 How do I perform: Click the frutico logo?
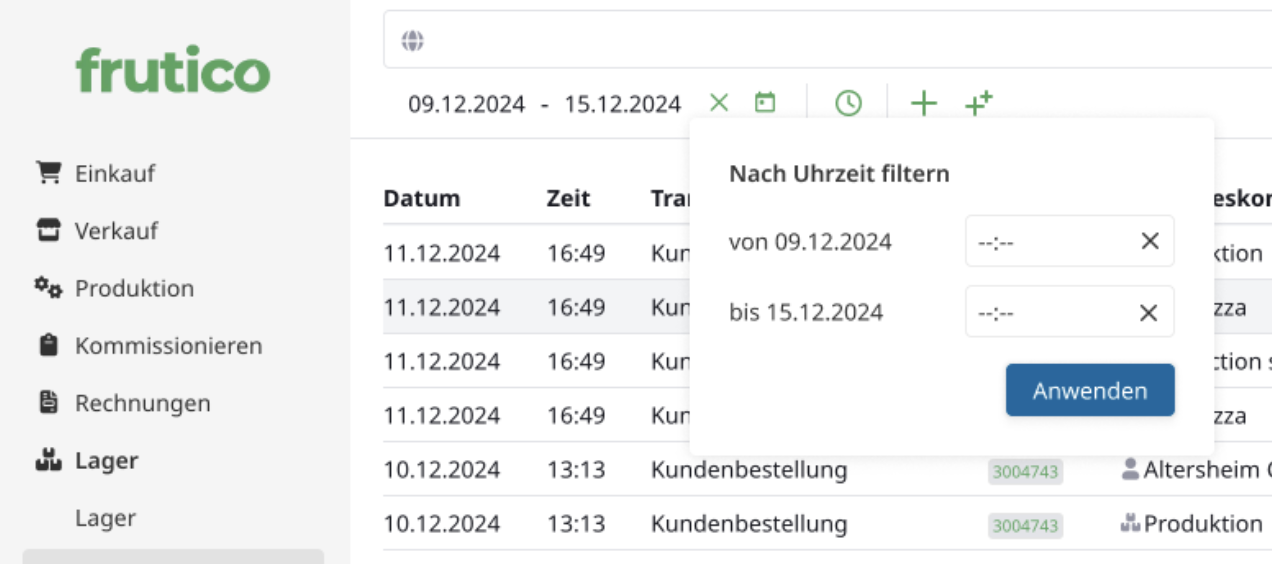point(173,71)
